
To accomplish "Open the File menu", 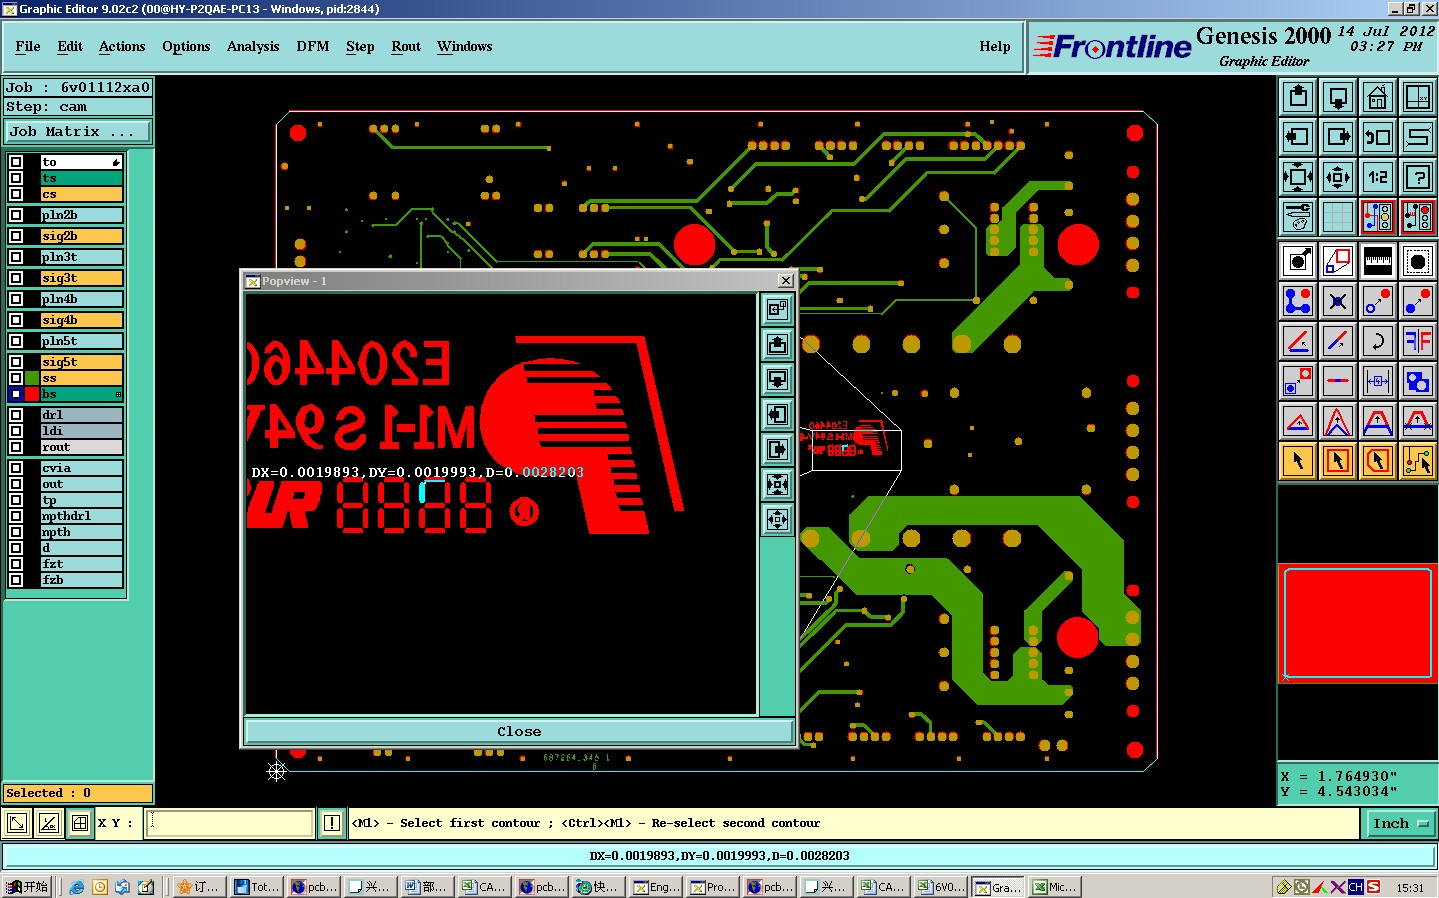I will coord(28,47).
